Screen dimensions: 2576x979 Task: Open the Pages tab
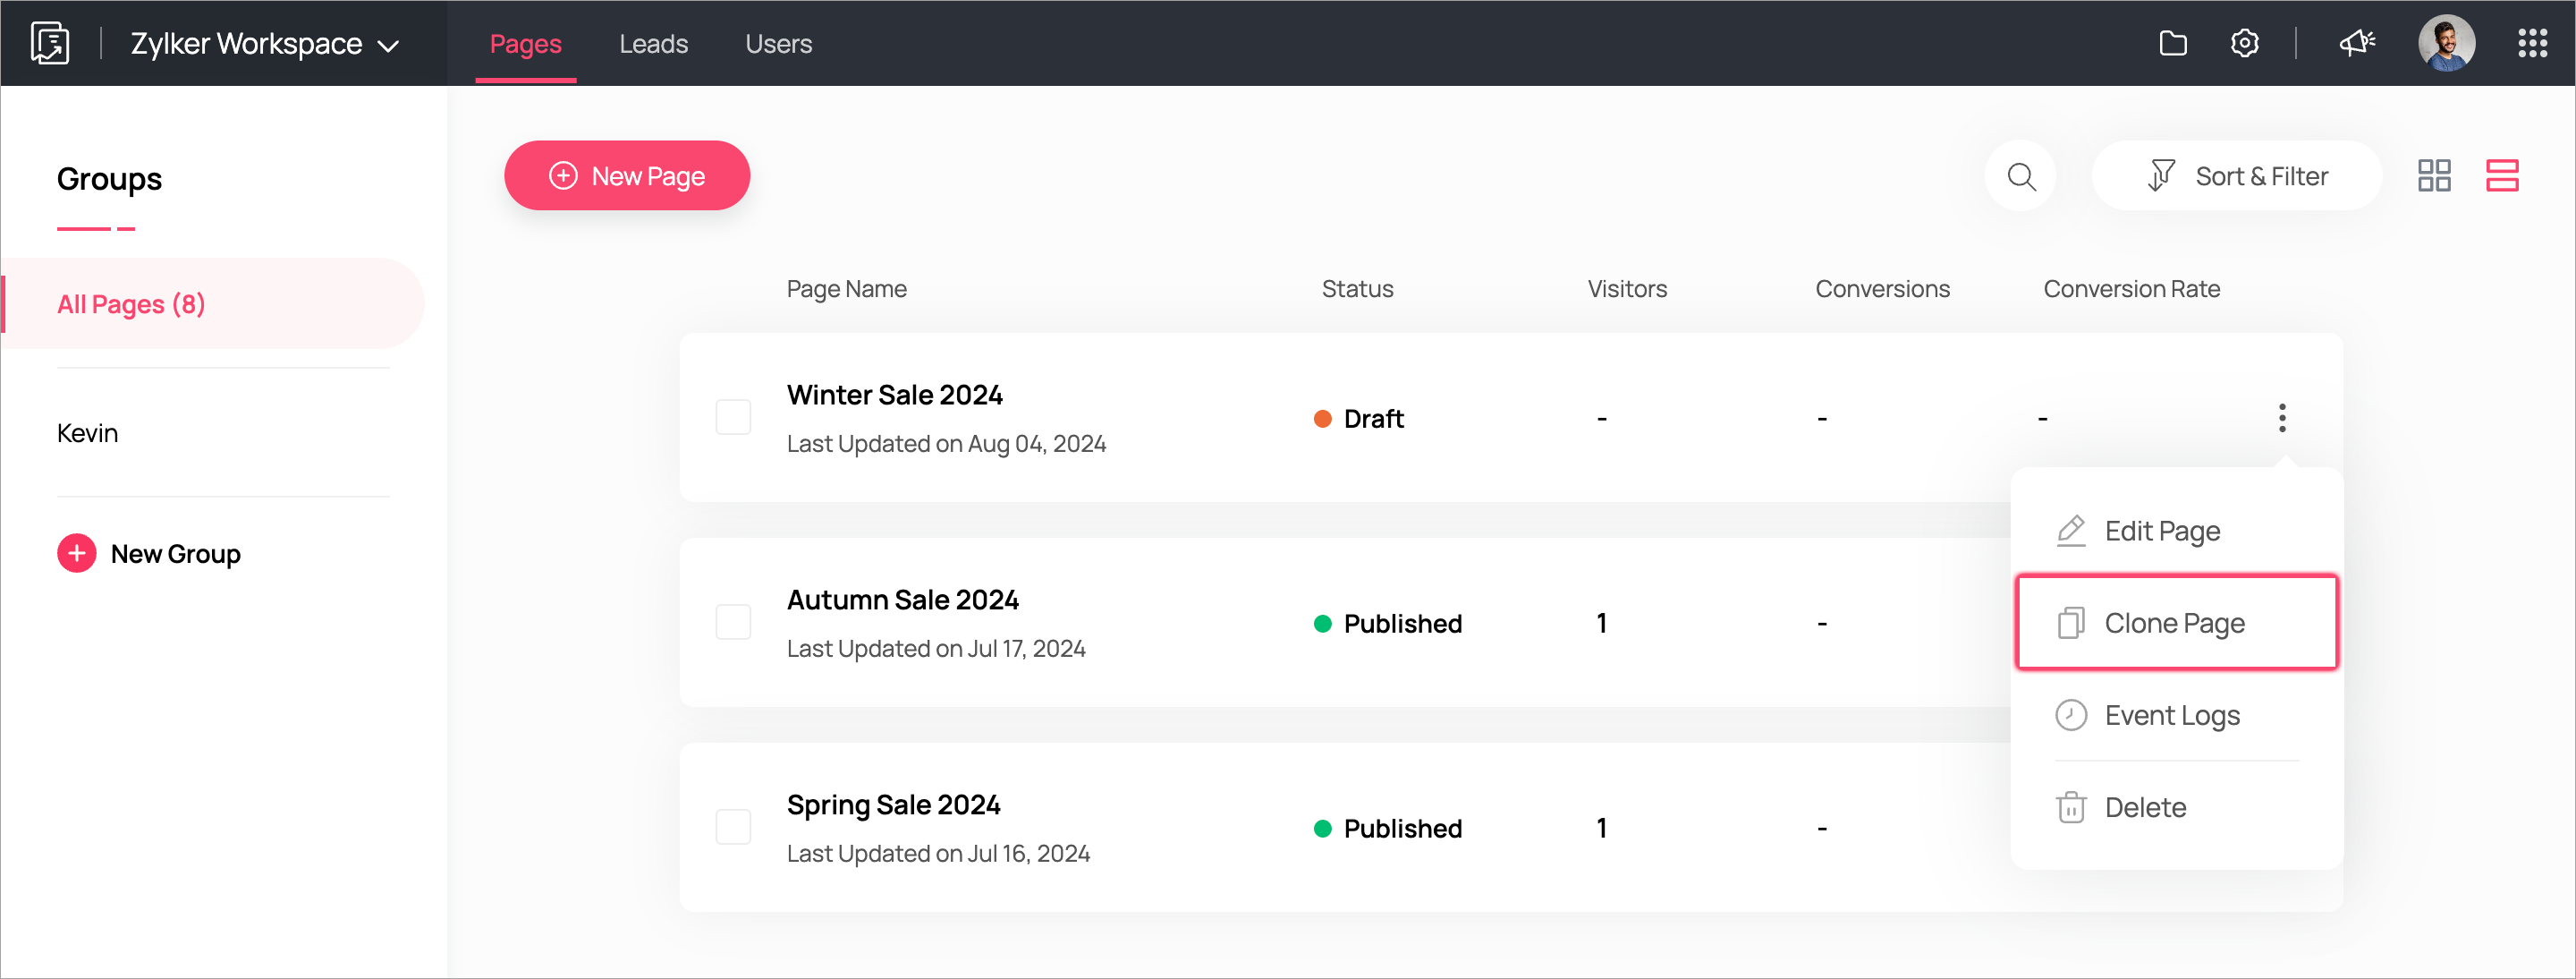pyautogui.click(x=525, y=44)
